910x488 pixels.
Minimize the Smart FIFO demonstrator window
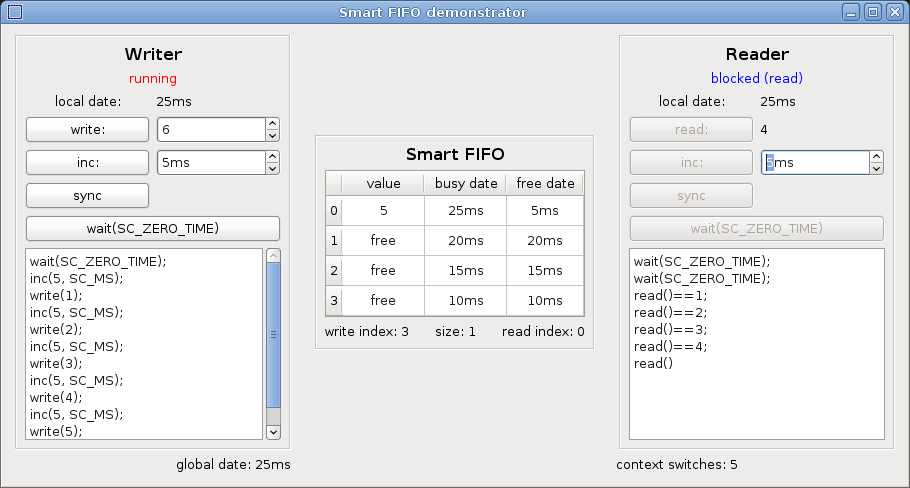point(851,12)
